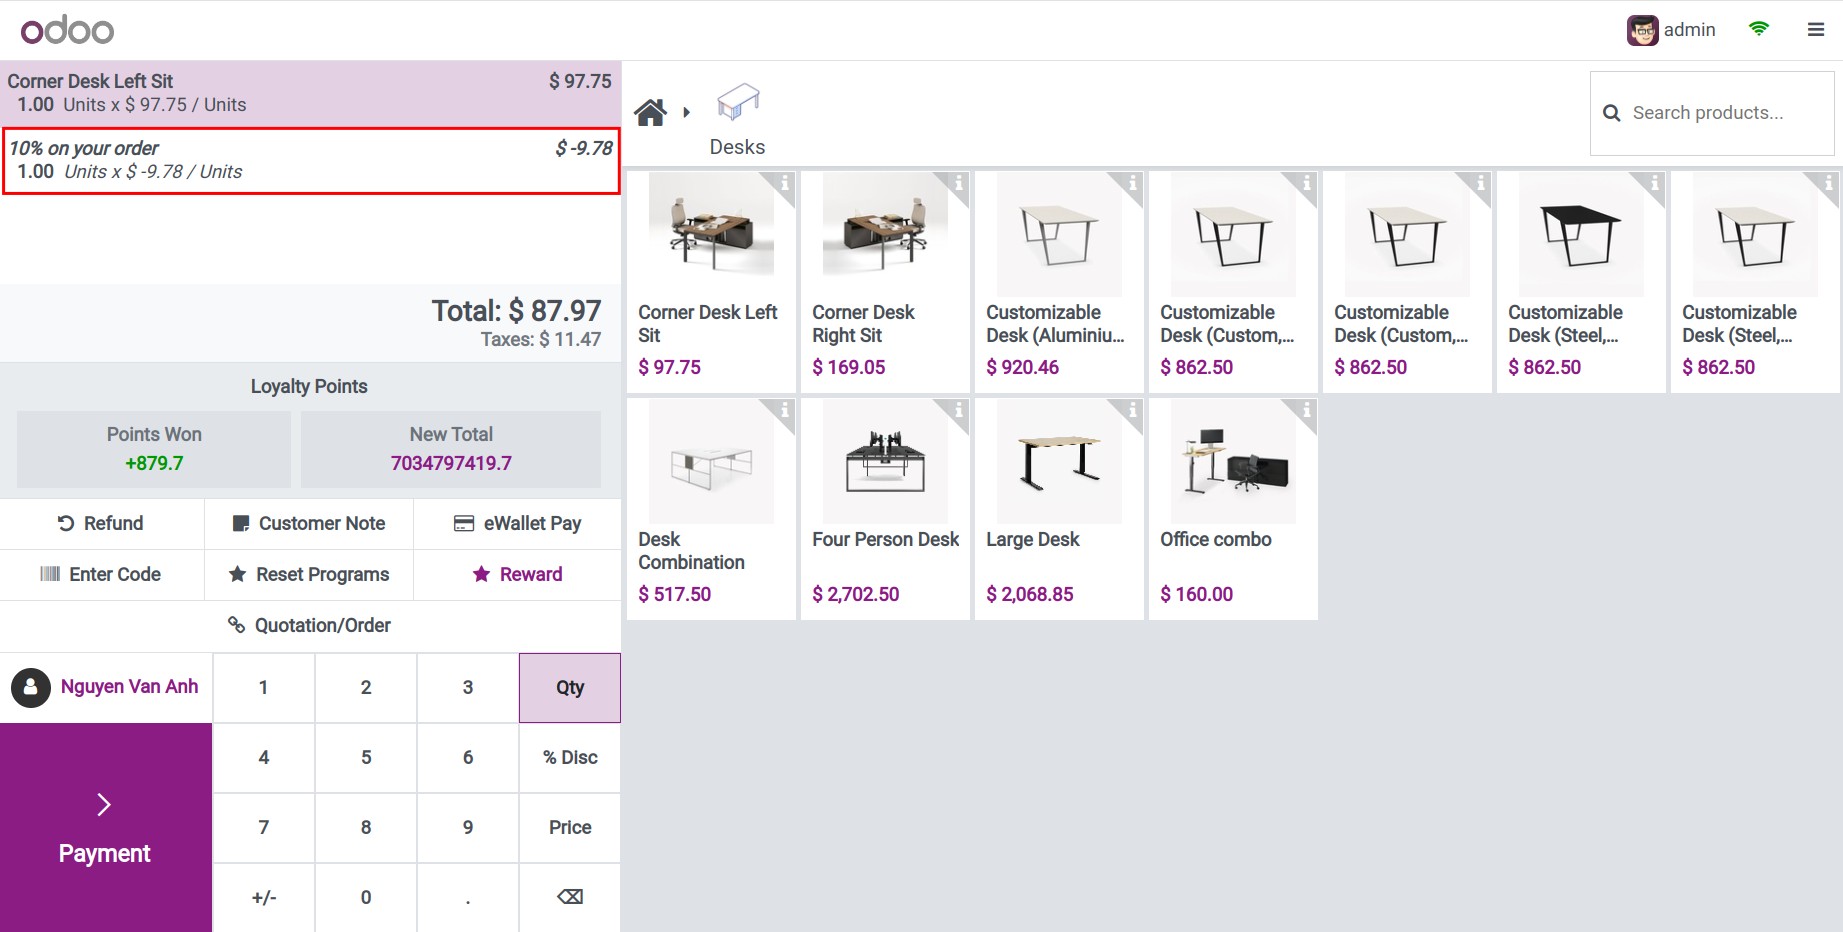Activate the Qty numpad mode
The image size is (1843, 932).
[570, 687]
